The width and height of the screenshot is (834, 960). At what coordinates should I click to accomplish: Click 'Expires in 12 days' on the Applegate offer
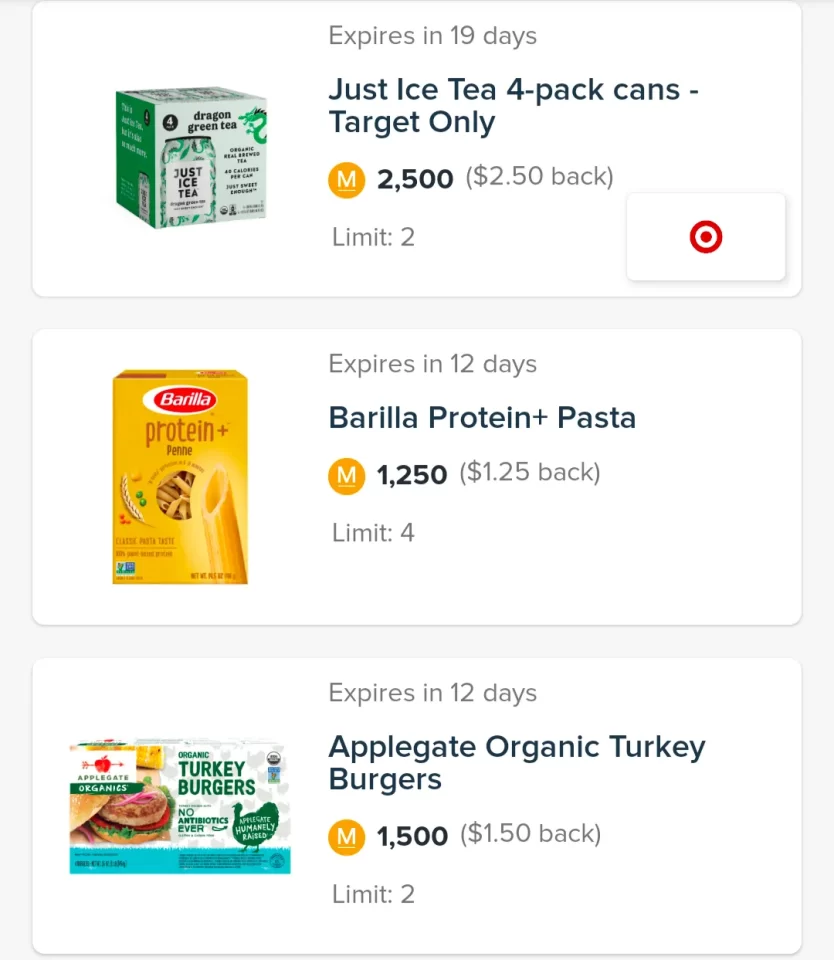tap(432, 693)
